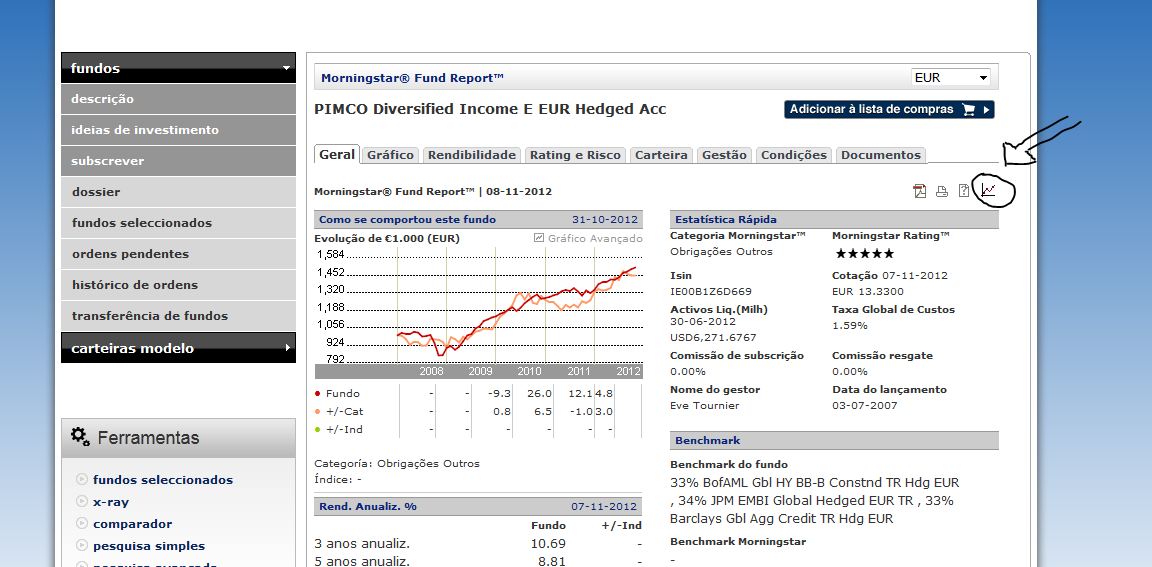Screen dimensions: 1152x567
Task: Select ideias de investimento in sidebar
Action: click(178, 129)
